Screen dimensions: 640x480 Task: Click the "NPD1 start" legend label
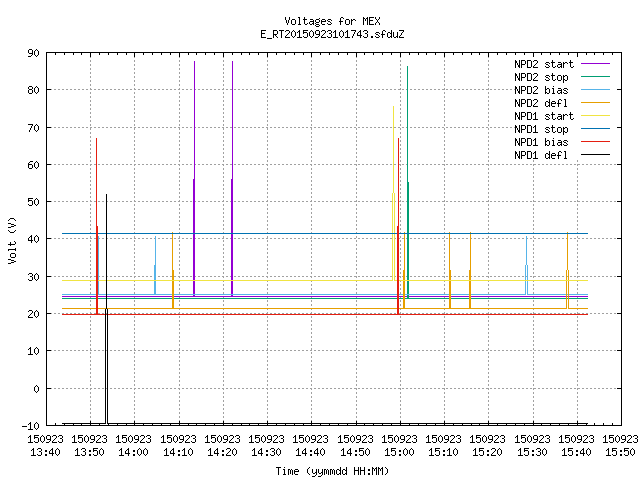(544, 116)
